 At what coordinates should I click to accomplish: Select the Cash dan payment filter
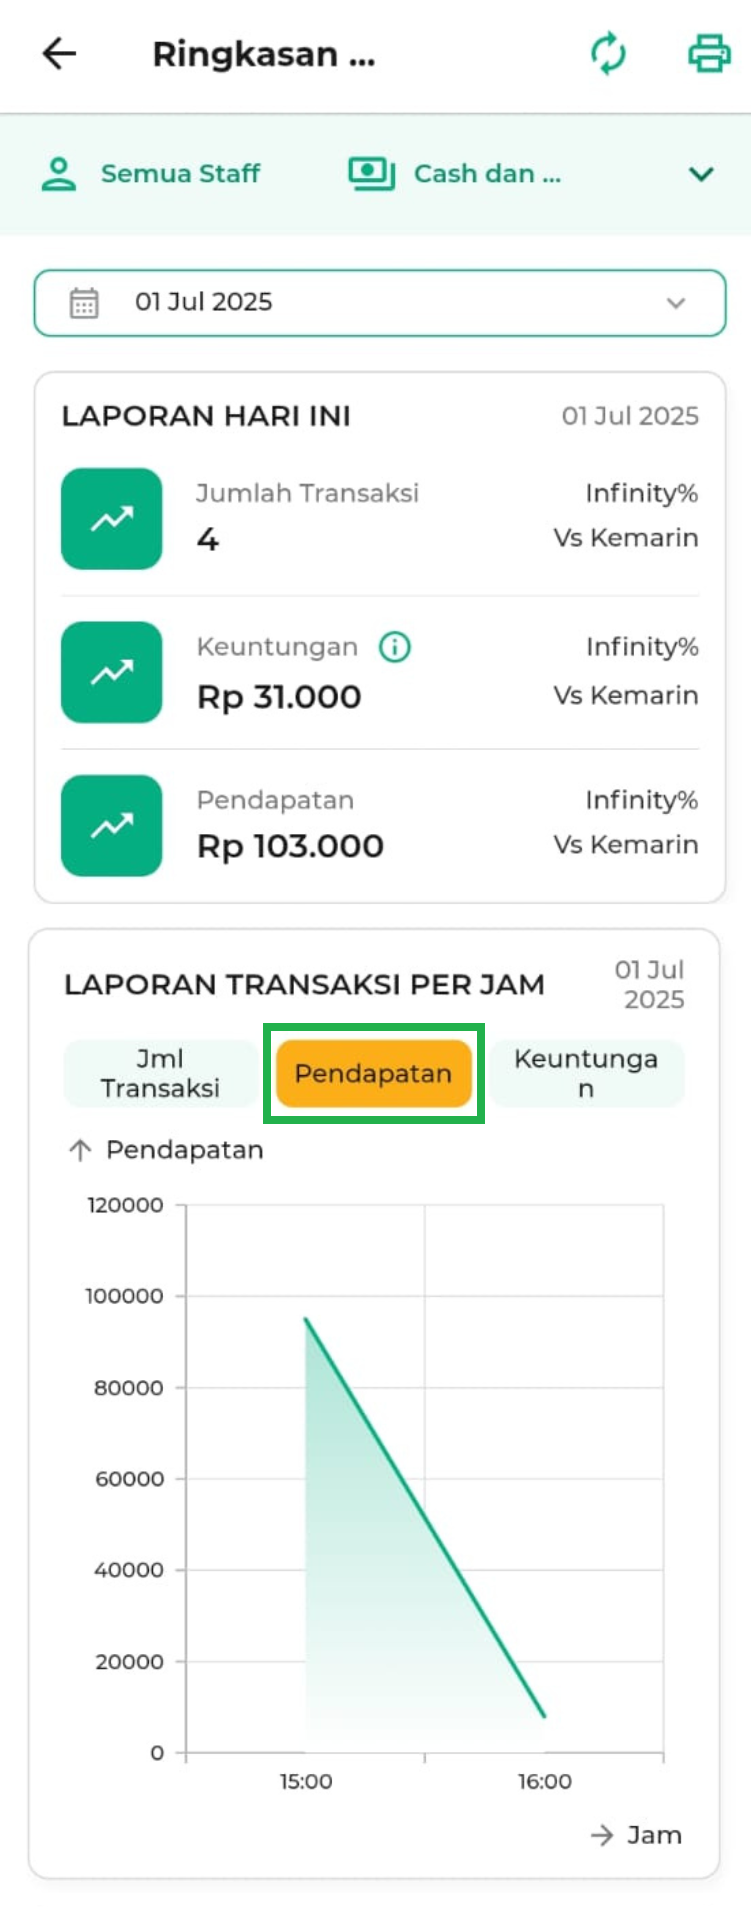pos(487,174)
